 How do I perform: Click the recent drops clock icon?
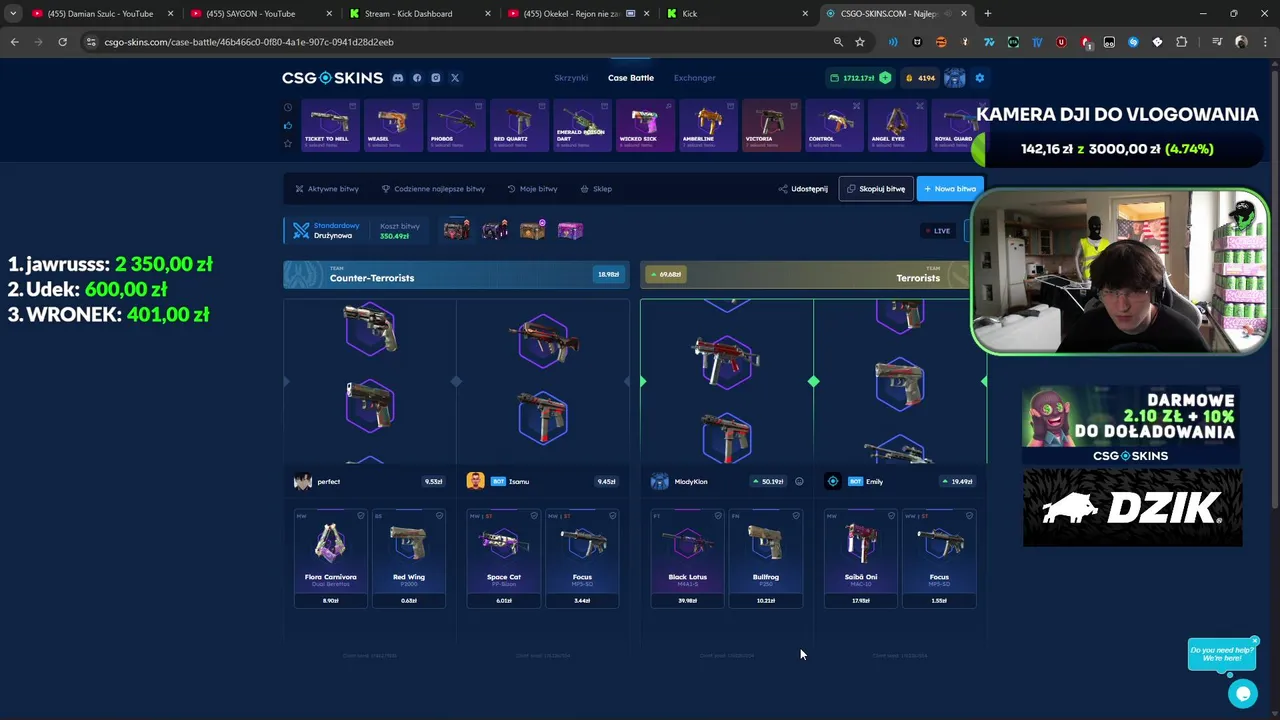(x=288, y=107)
